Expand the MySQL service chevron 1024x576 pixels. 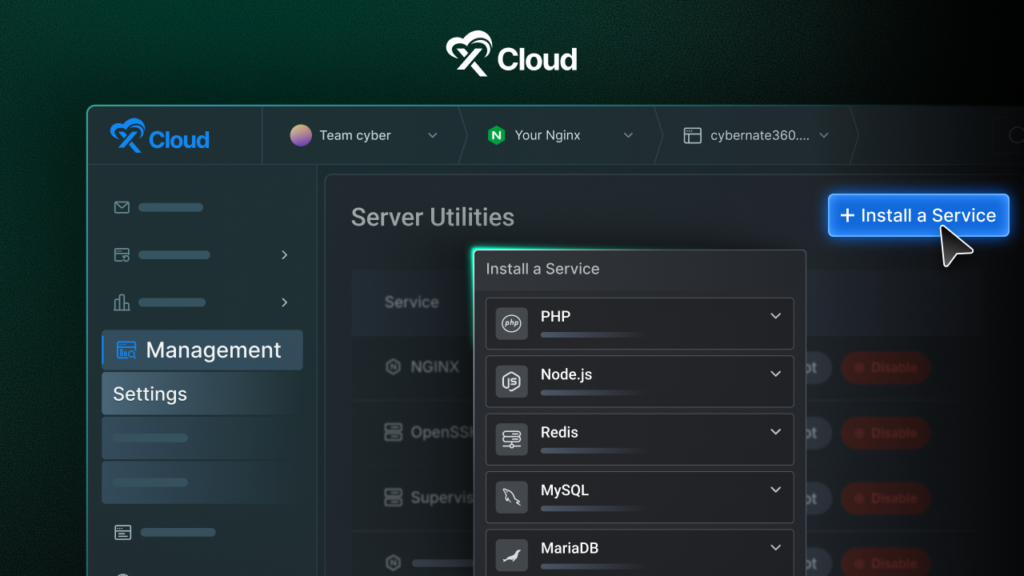point(775,490)
